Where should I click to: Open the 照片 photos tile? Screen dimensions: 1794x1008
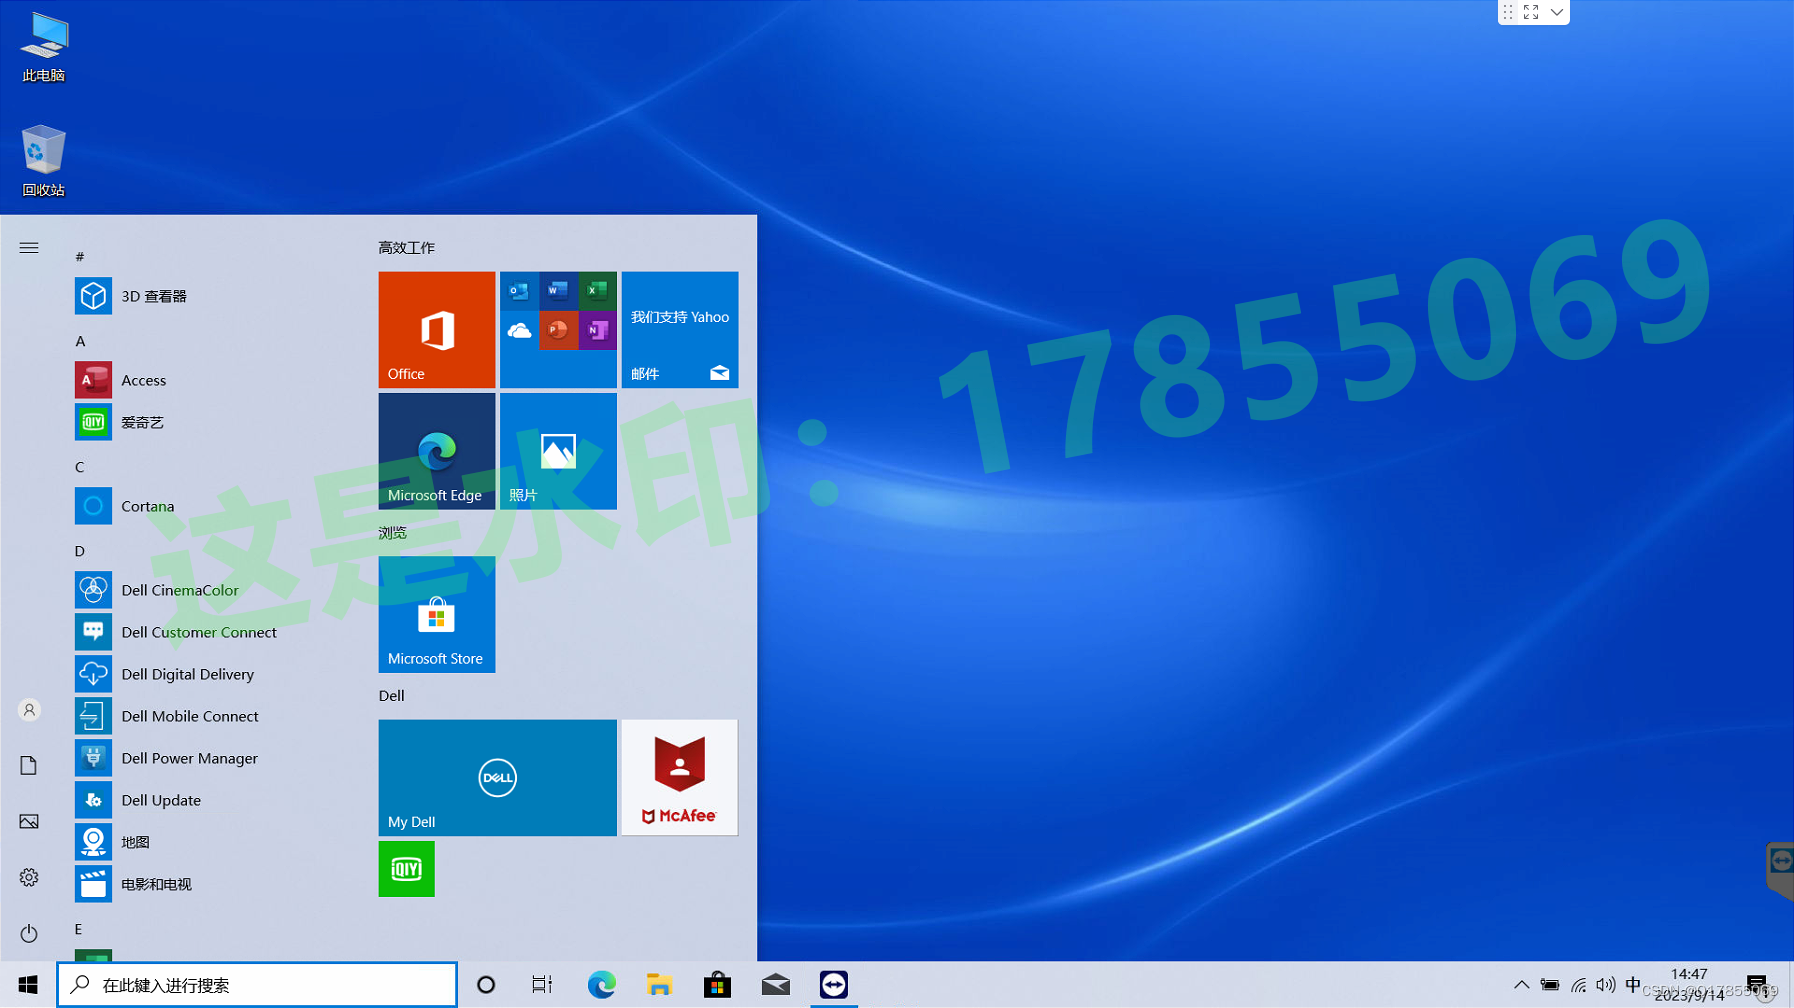pos(558,451)
